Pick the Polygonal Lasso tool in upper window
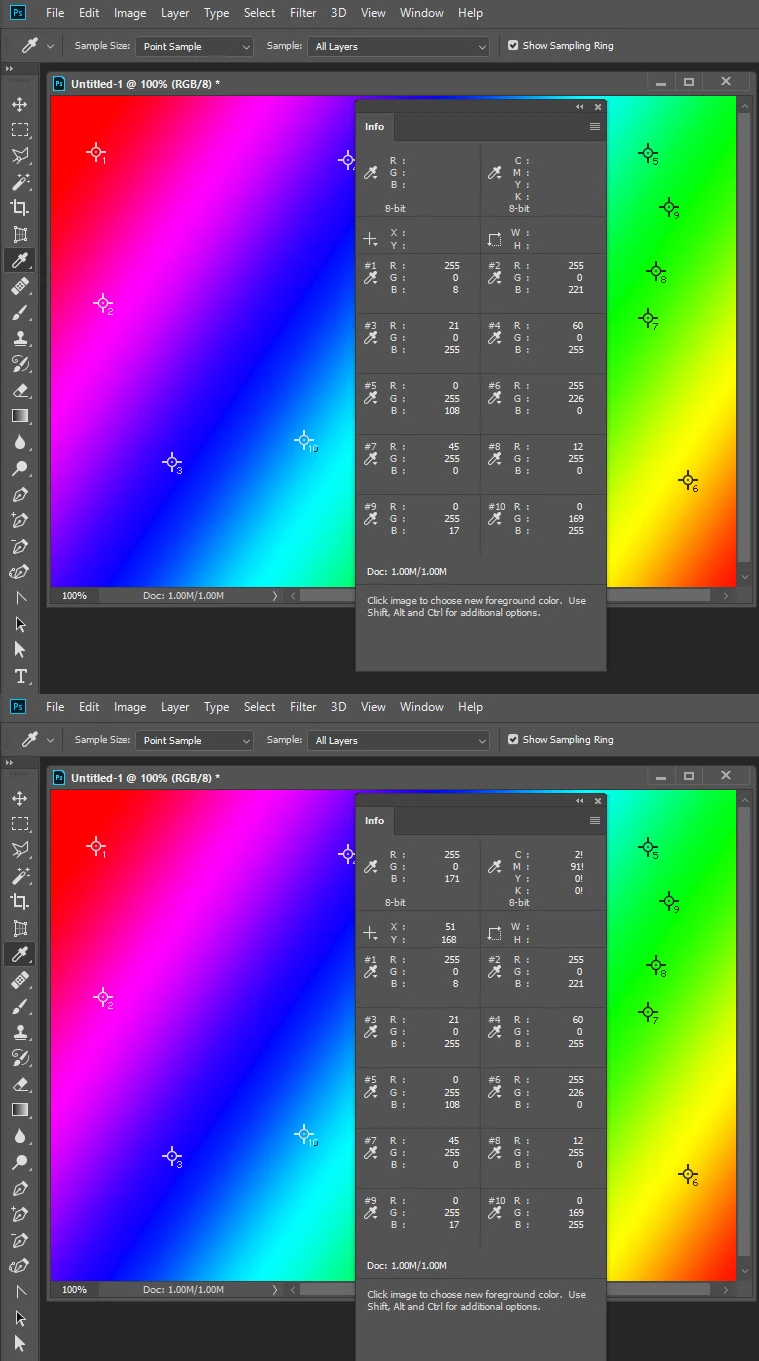The image size is (759, 1361). click(19, 156)
